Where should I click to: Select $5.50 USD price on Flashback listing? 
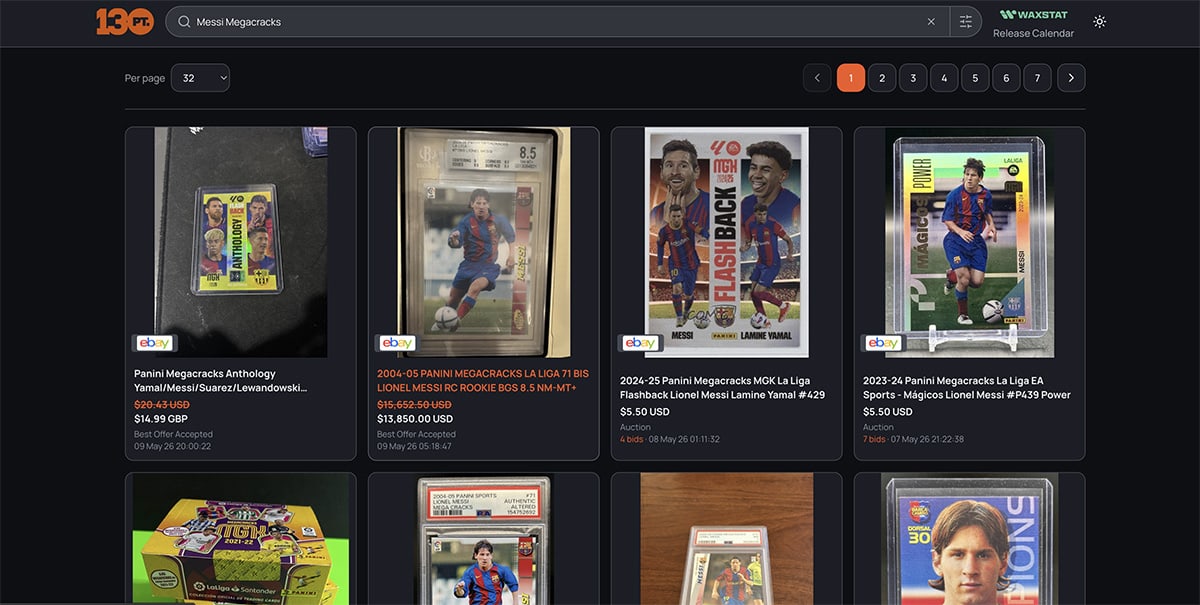[x=645, y=411]
